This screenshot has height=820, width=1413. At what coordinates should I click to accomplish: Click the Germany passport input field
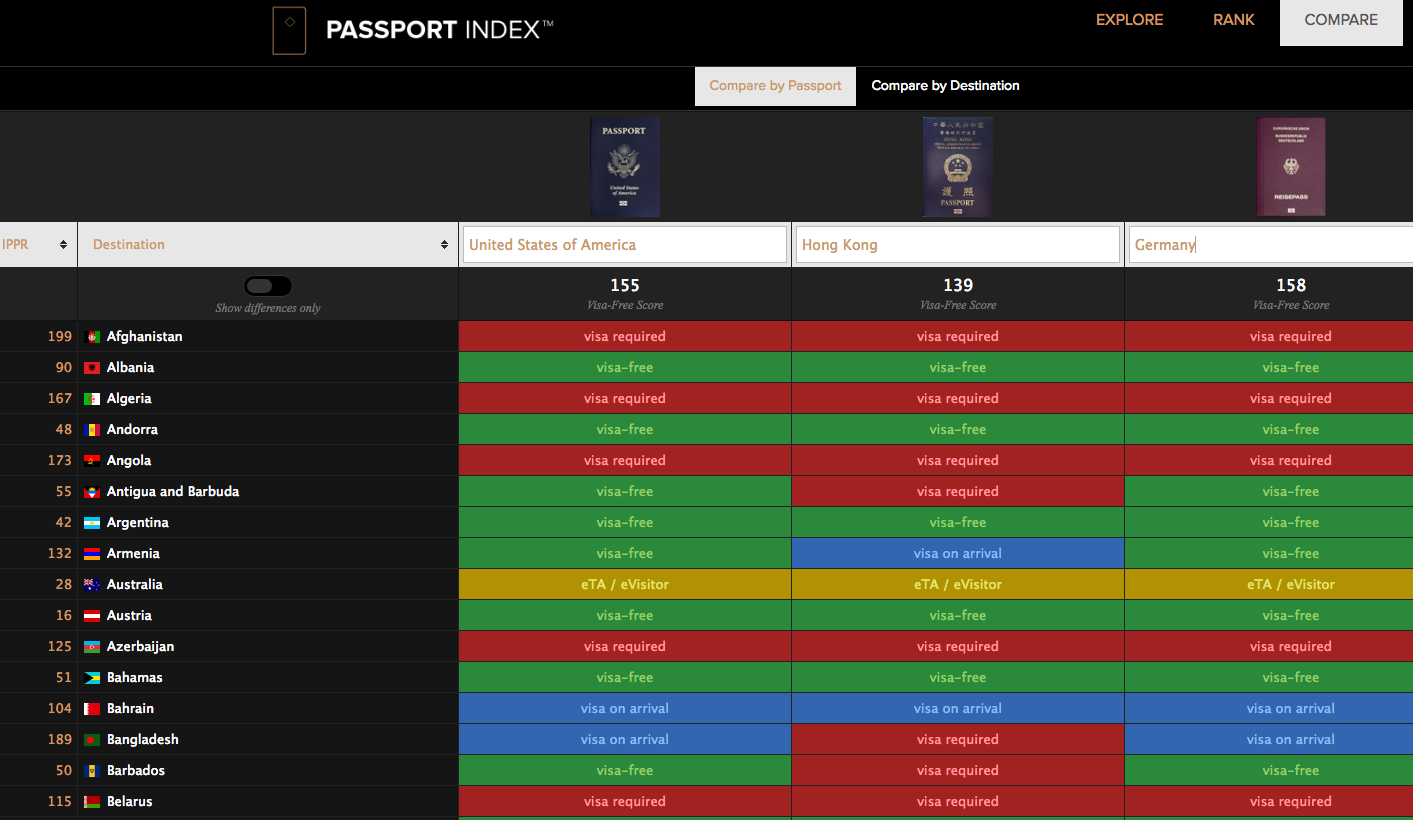pos(1271,245)
